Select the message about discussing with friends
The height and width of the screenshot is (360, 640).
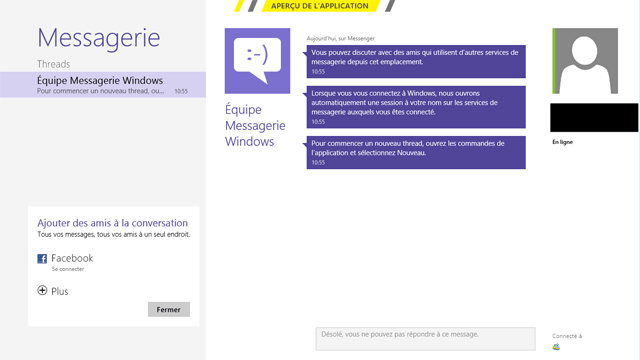click(416, 62)
